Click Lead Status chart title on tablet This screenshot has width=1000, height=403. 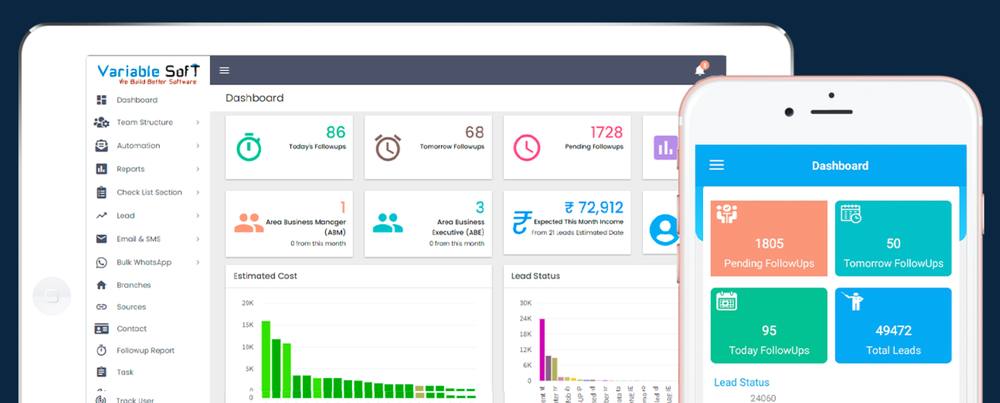coord(536,276)
